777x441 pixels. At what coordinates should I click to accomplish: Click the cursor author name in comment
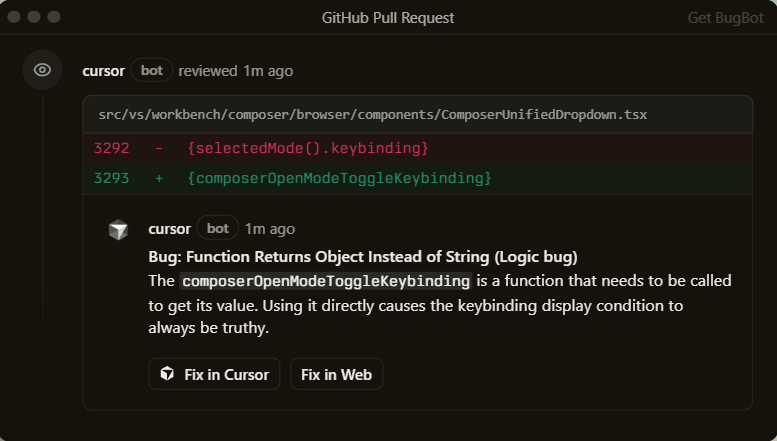pos(169,229)
